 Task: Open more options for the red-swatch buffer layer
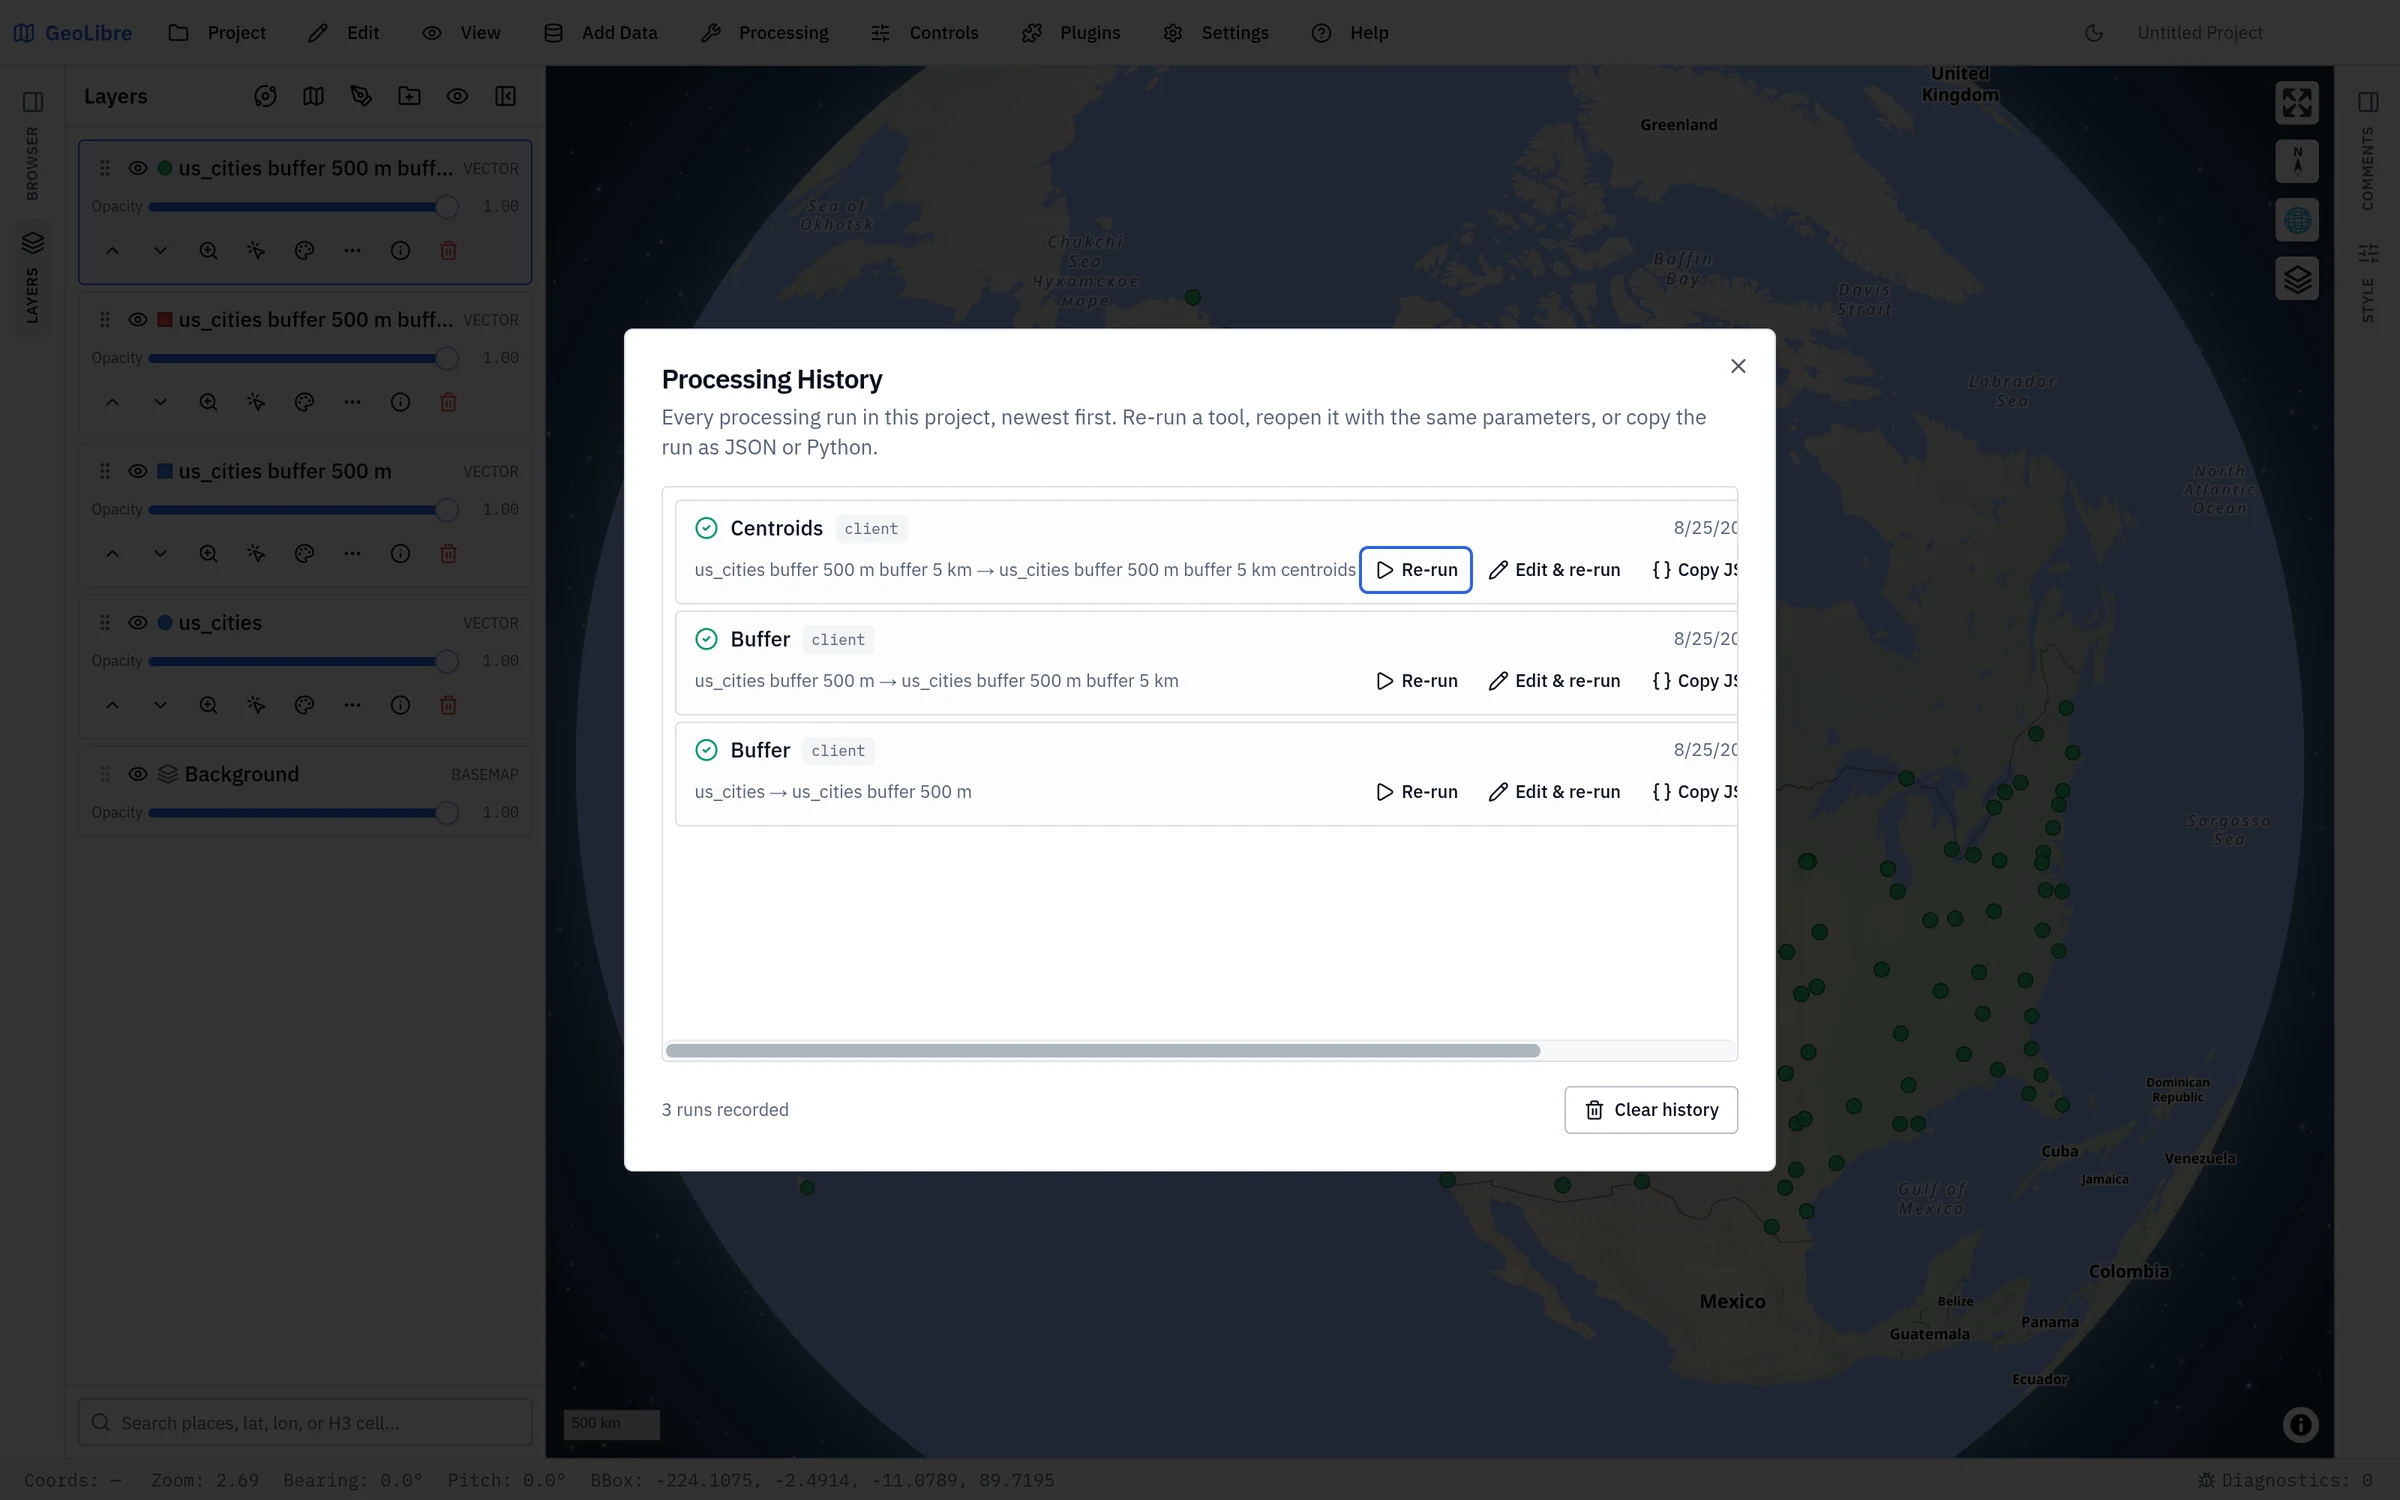point(352,402)
